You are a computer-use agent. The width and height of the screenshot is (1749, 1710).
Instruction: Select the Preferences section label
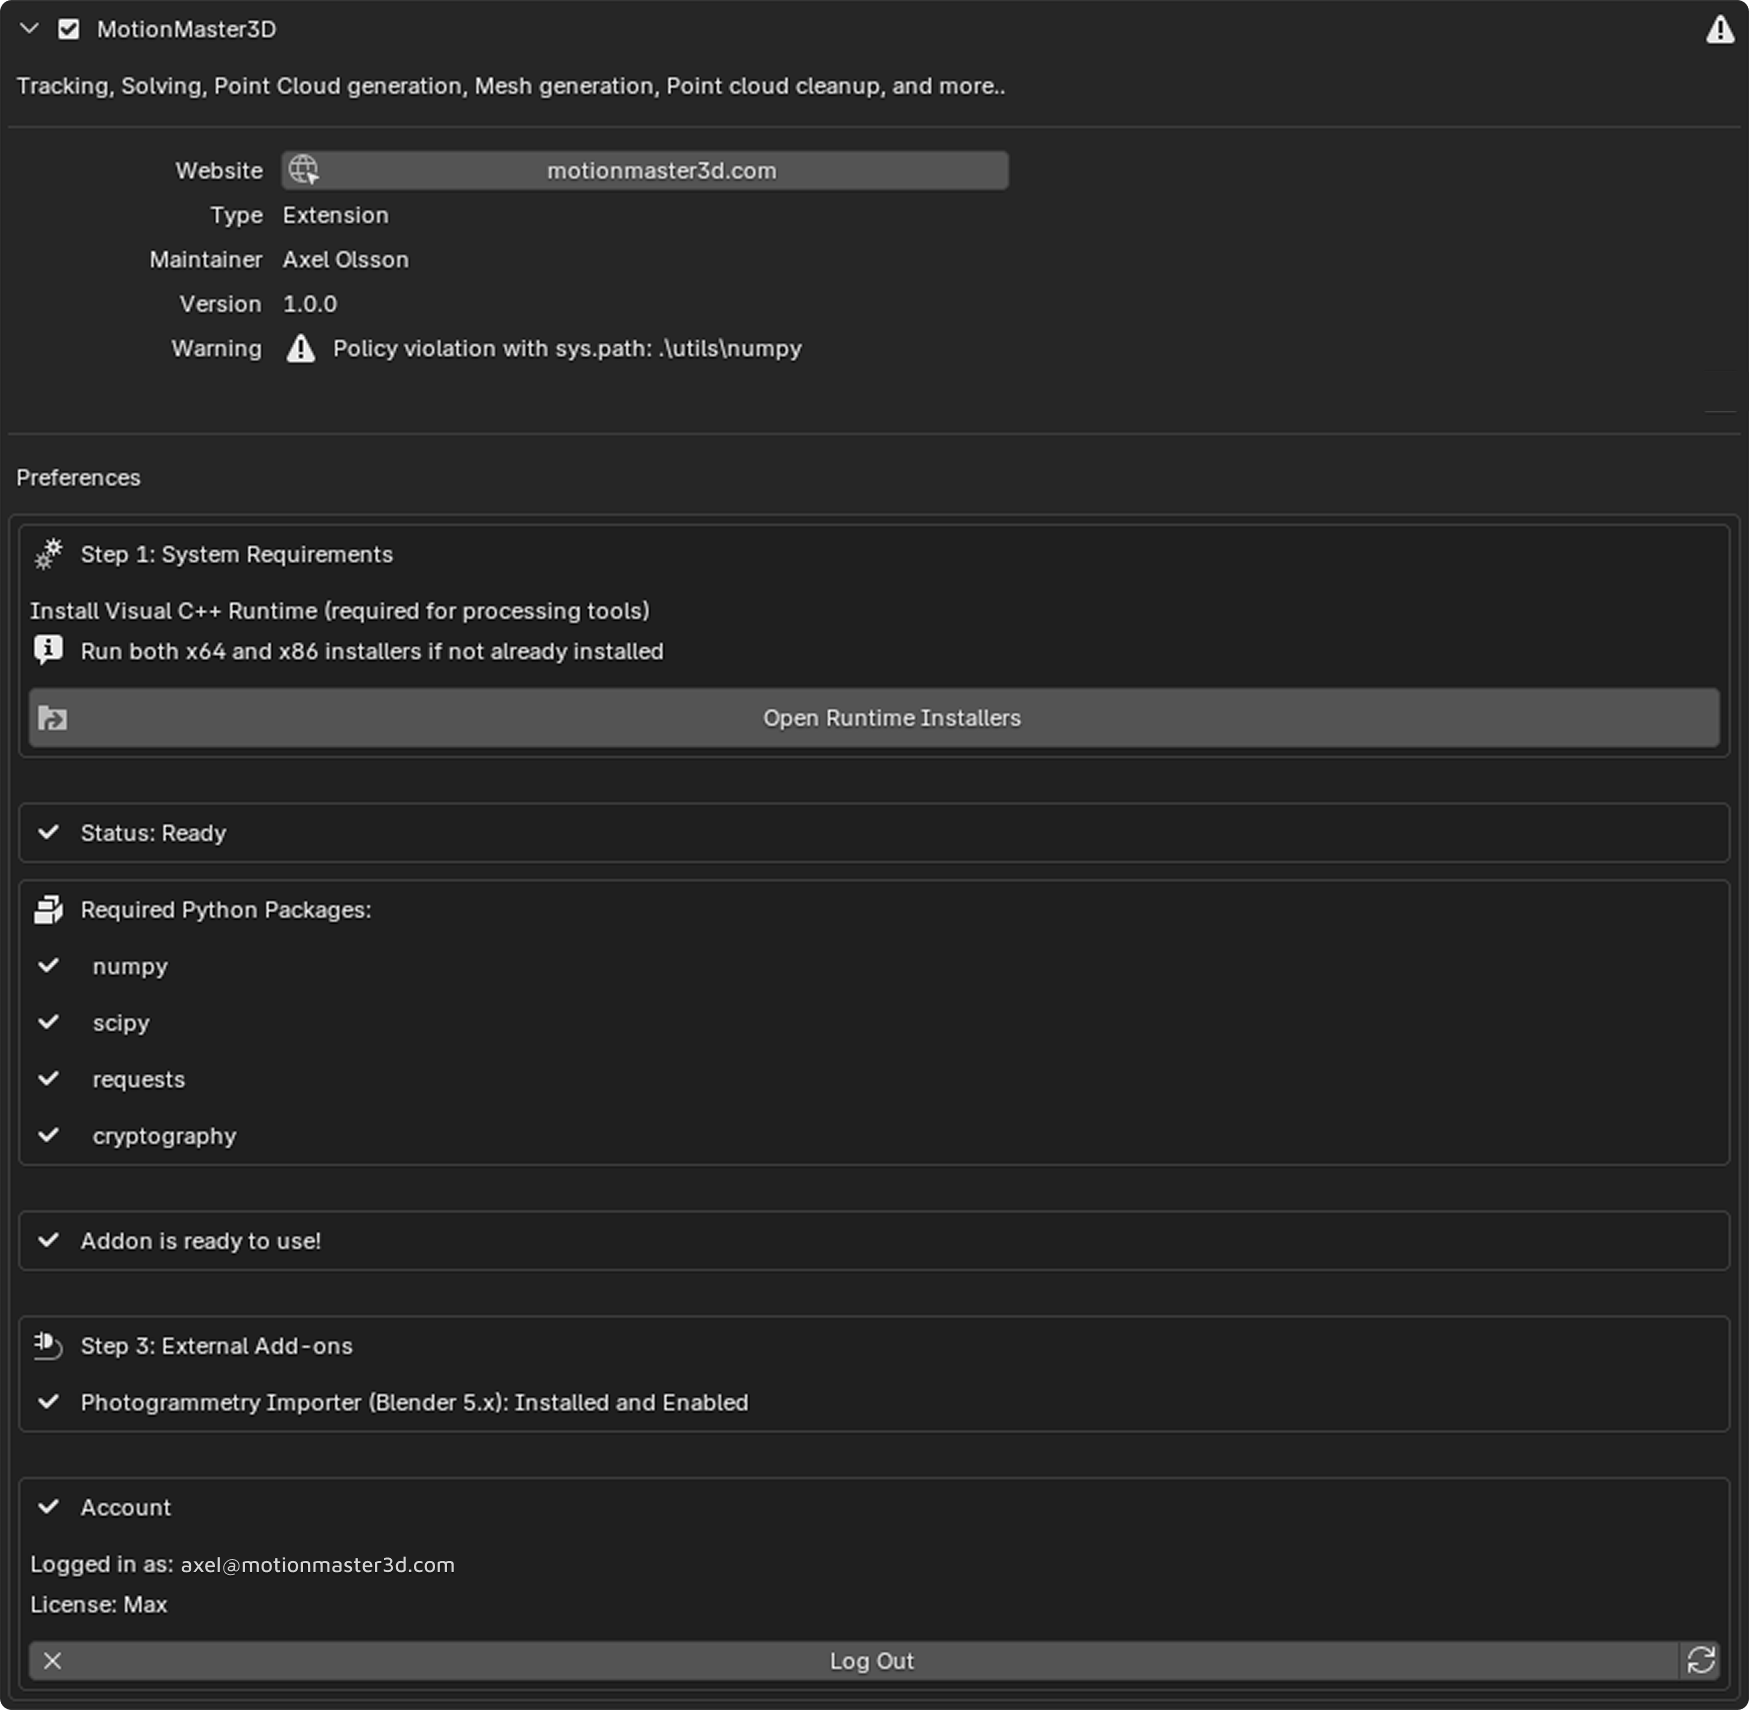click(78, 478)
